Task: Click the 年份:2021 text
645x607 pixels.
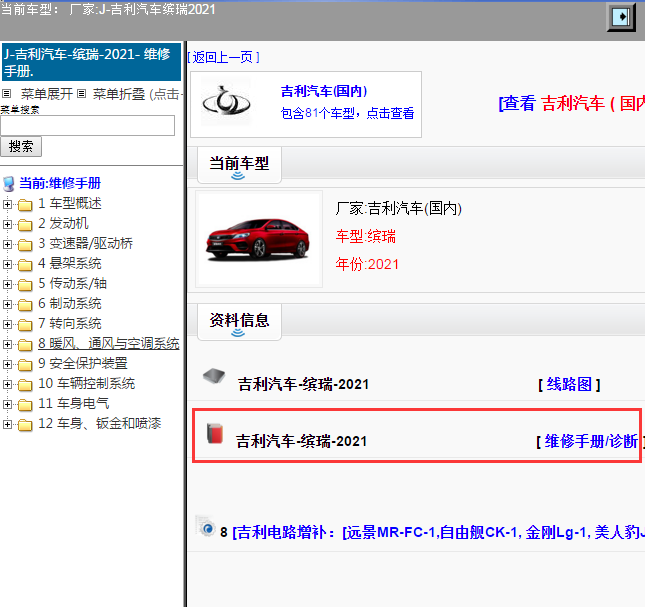Action: pyautogui.click(x=367, y=264)
